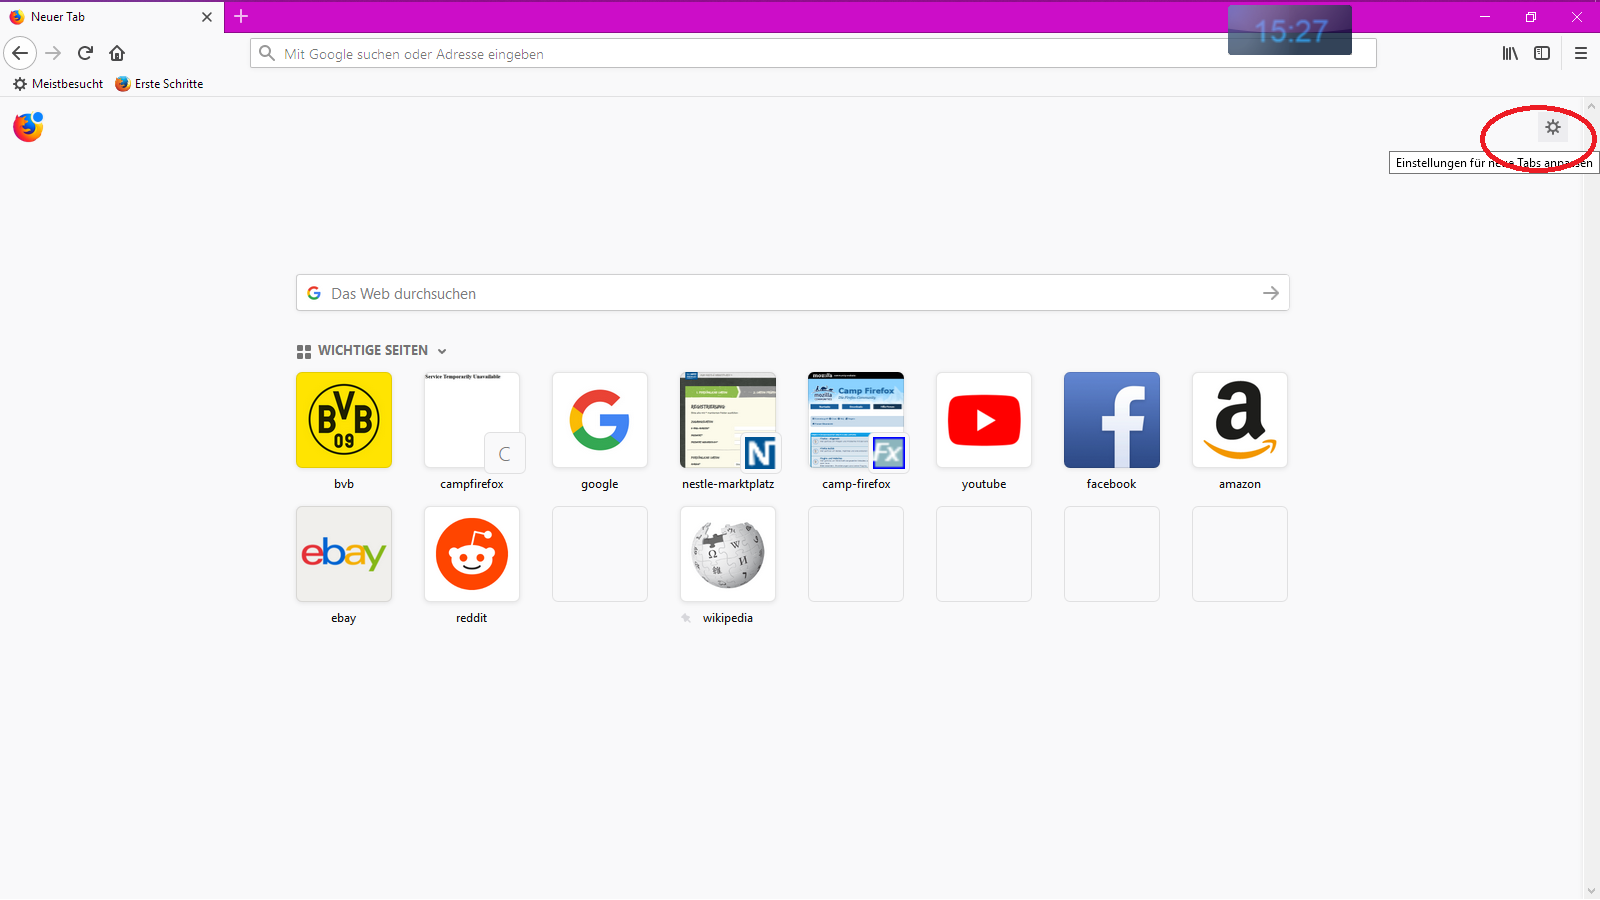Open the reddit top site tile

472,554
